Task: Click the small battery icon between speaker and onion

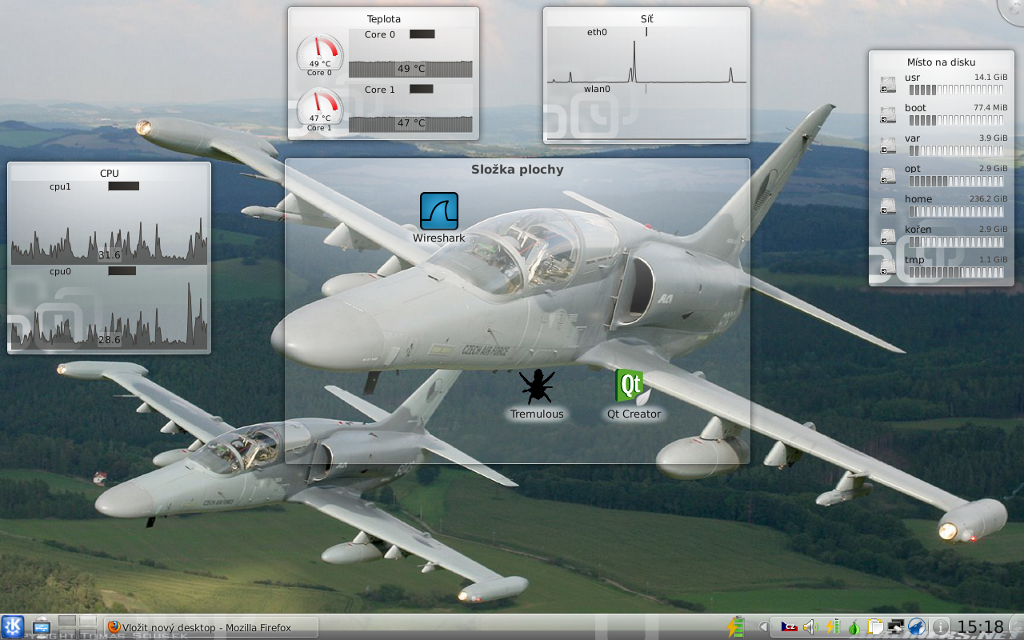Action: (x=833, y=628)
